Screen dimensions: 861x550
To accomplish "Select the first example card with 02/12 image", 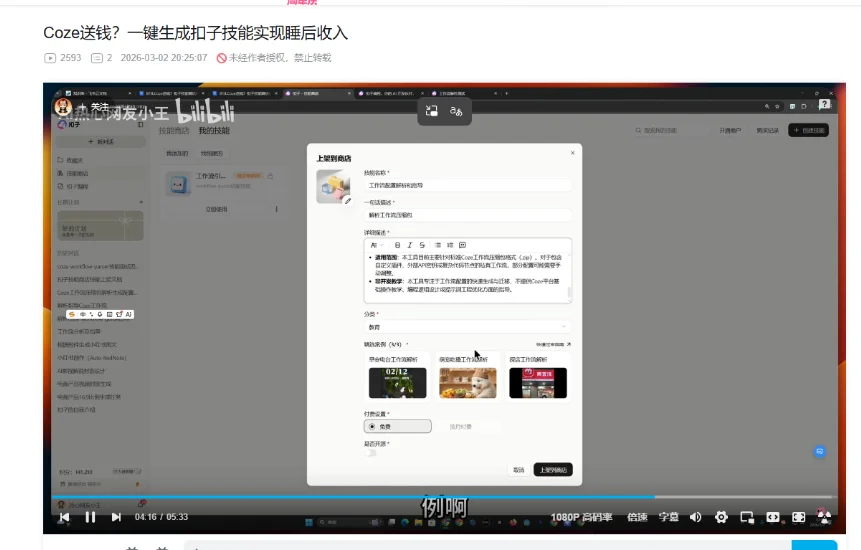I will pyautogui.click(x=397, y=377).
